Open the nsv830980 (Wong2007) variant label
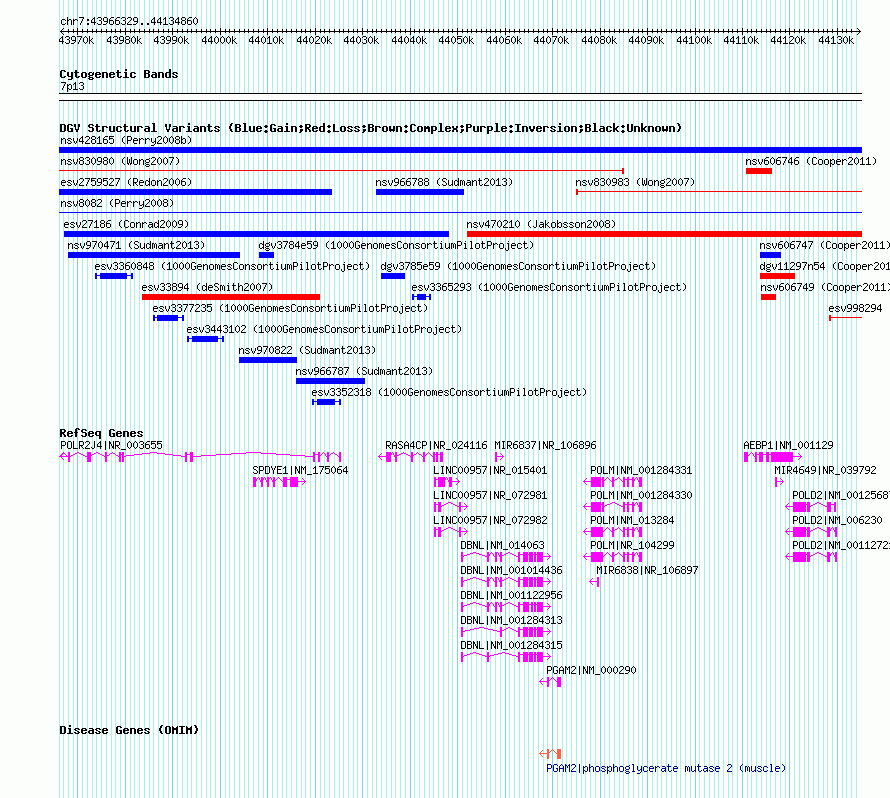 [x=120, y=161]
